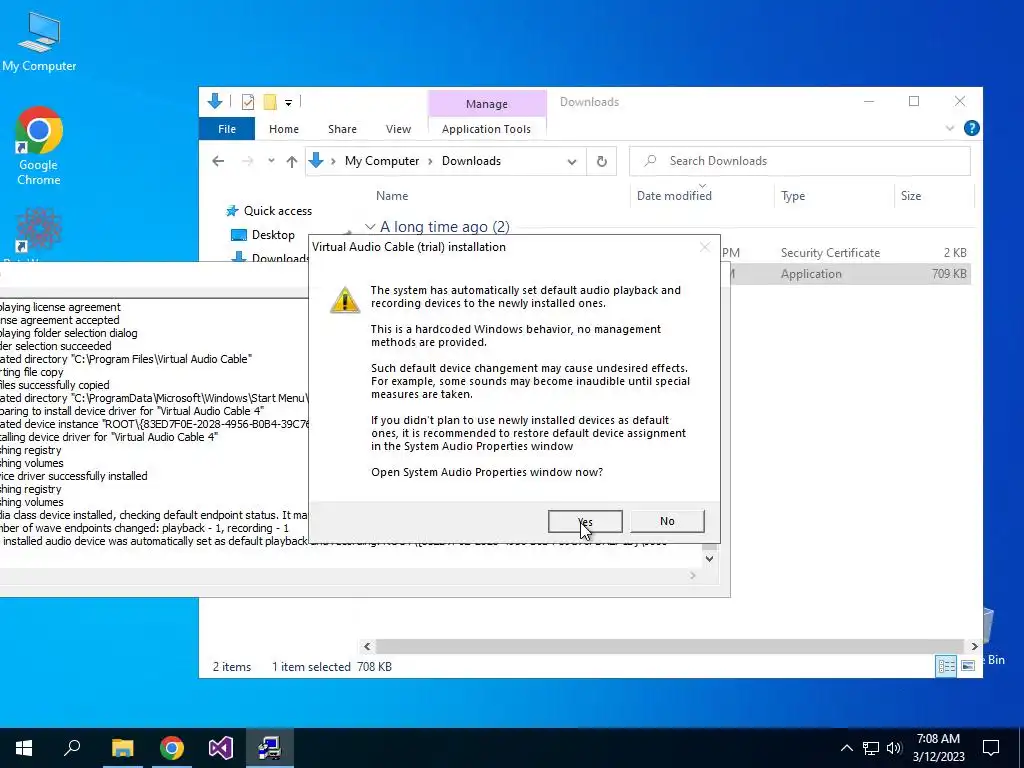1024x768 pixels.
Task: Expand the address bar history dropdown
Action: 571,161
